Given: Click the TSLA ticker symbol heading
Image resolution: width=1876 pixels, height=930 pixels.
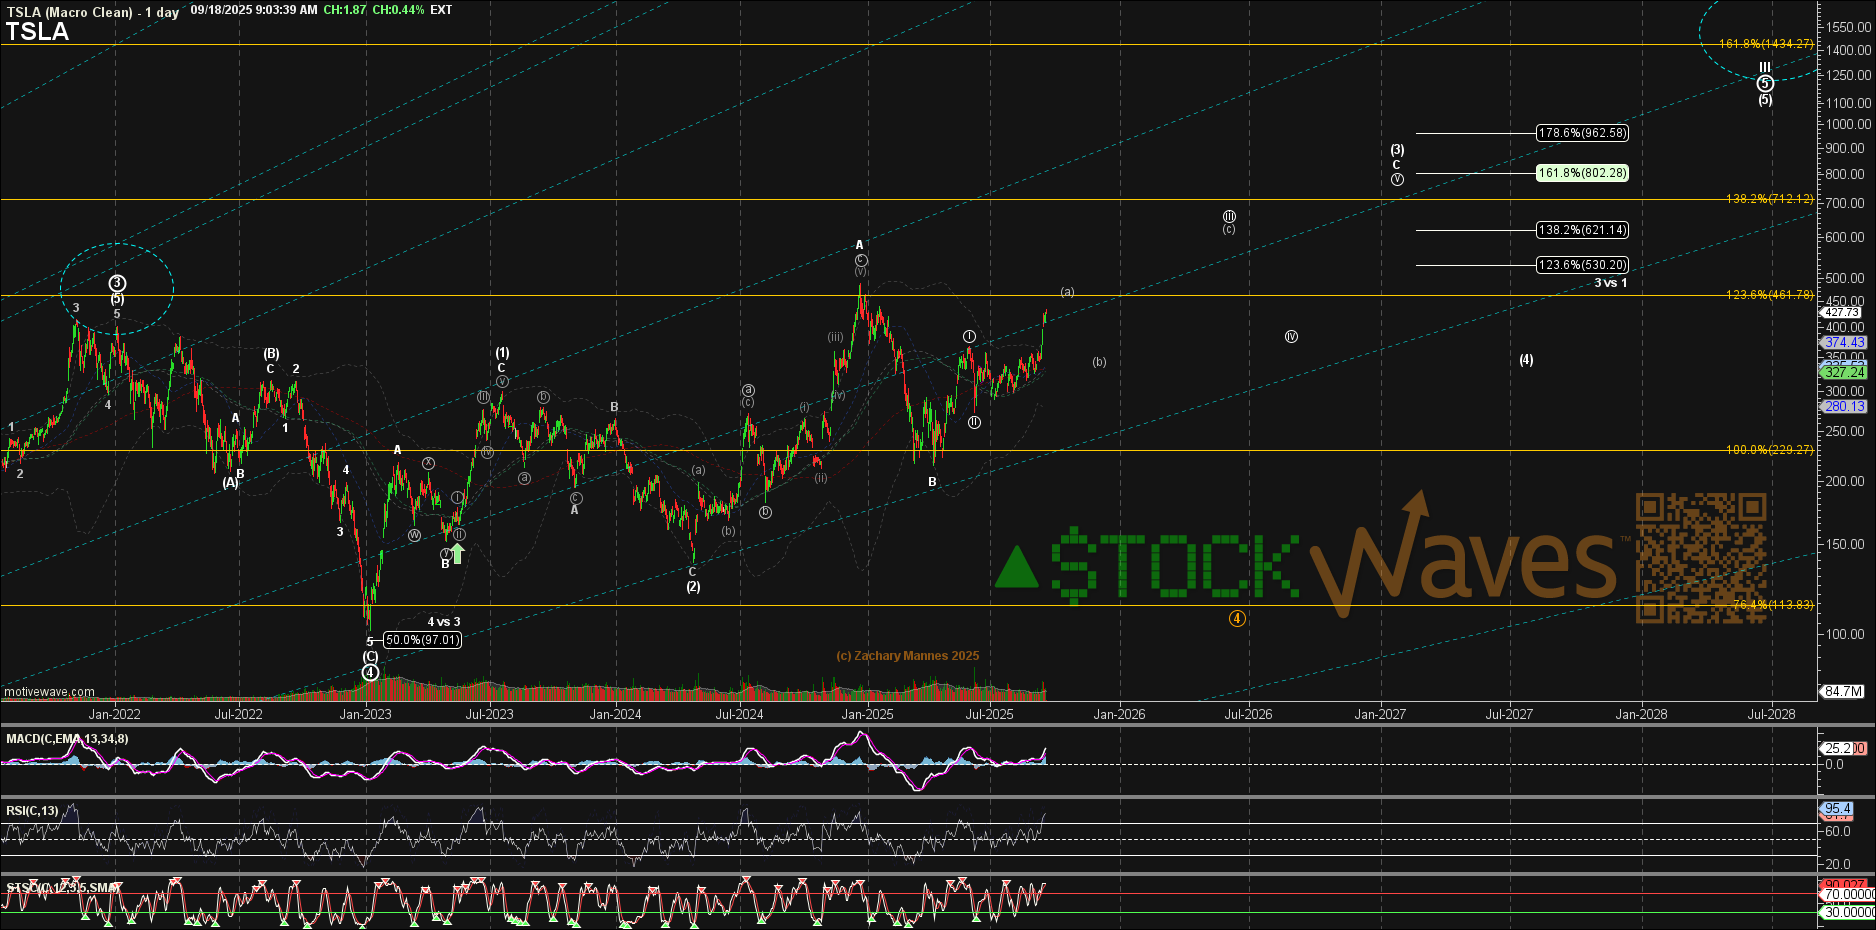Looking at the screenshot, I should pyautogui.click(x=37, y=32).
